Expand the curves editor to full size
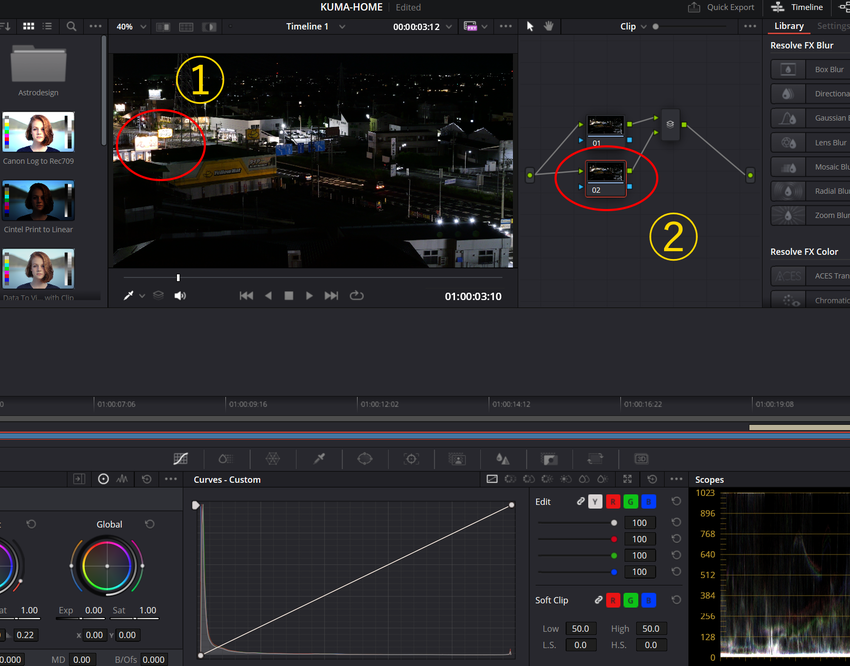 click(627, 479)
